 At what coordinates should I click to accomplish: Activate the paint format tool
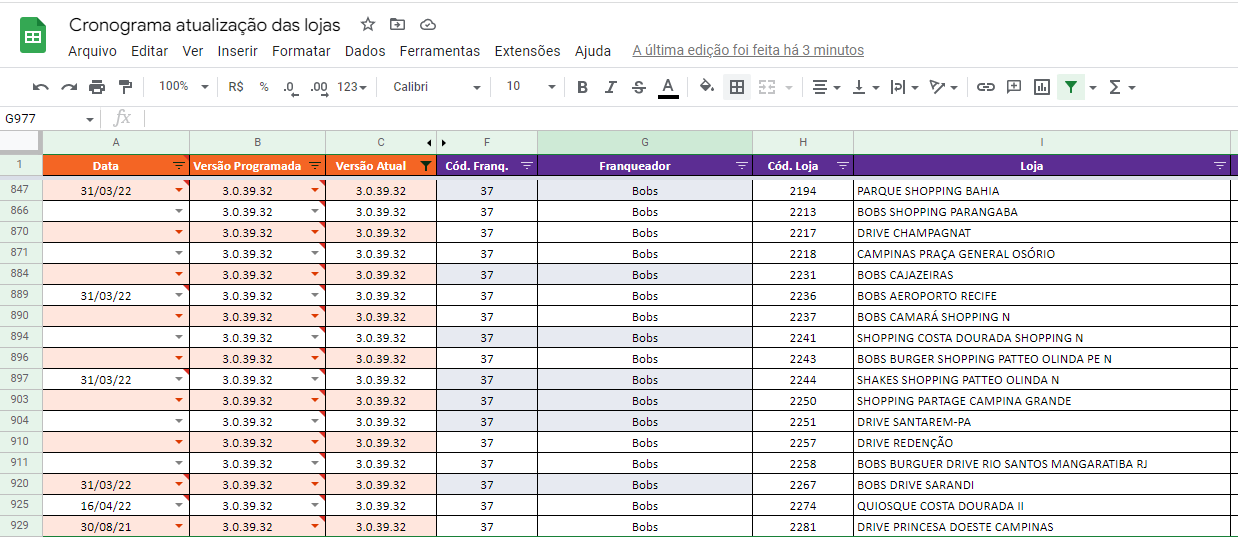pos(125,87)
